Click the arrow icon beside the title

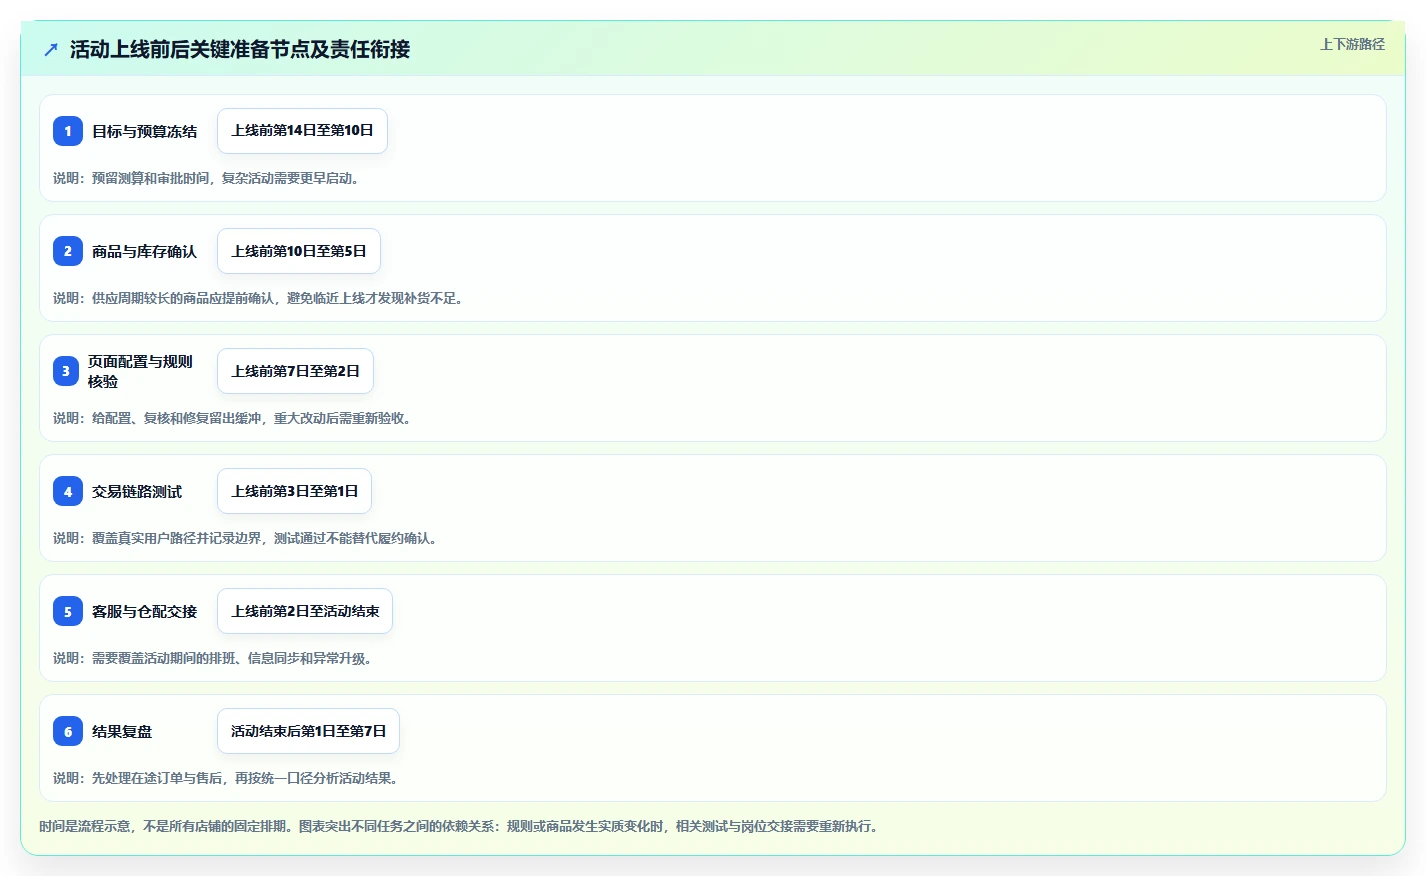tap(51, 49)
